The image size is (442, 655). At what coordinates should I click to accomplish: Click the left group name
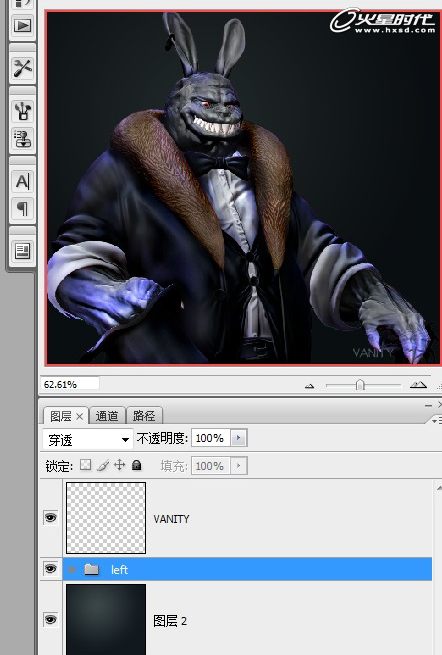(119, 569)
